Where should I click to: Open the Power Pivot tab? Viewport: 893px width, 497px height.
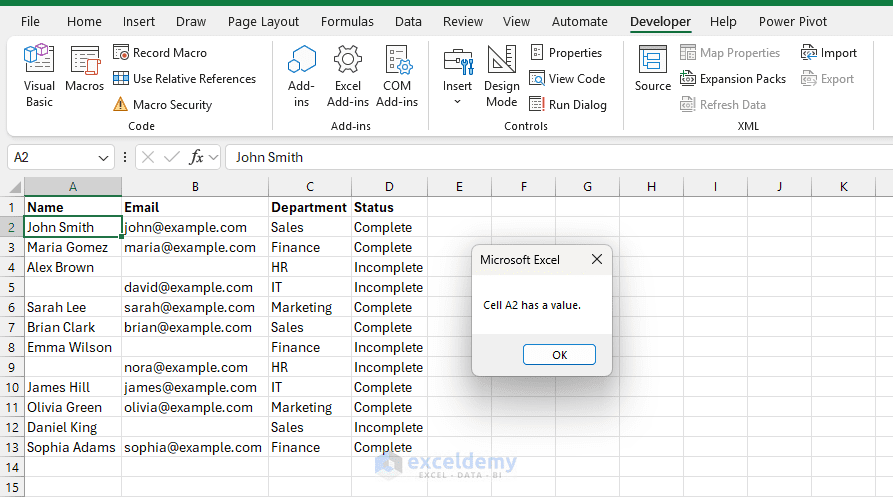[x=793, y=22]
